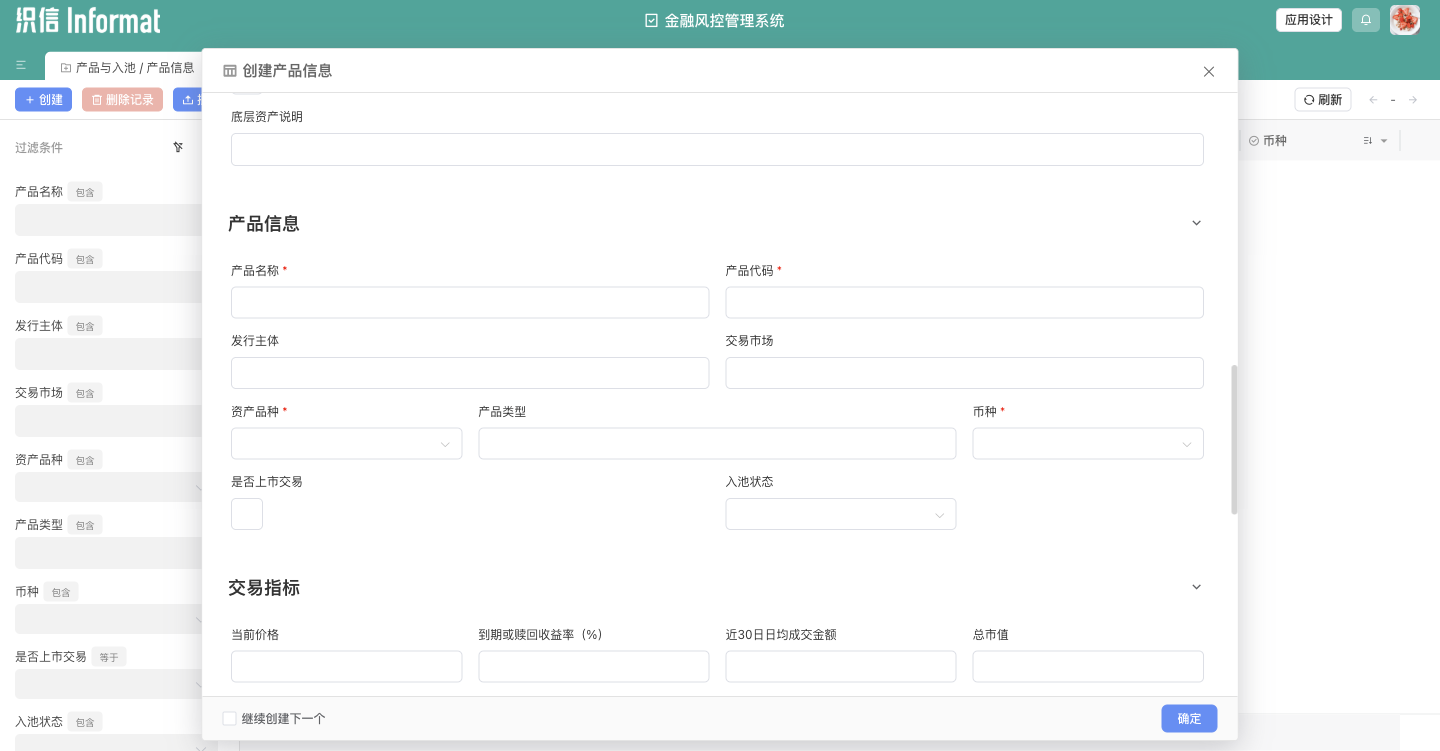Focus the 当前价格 input

tap(346, 667)
